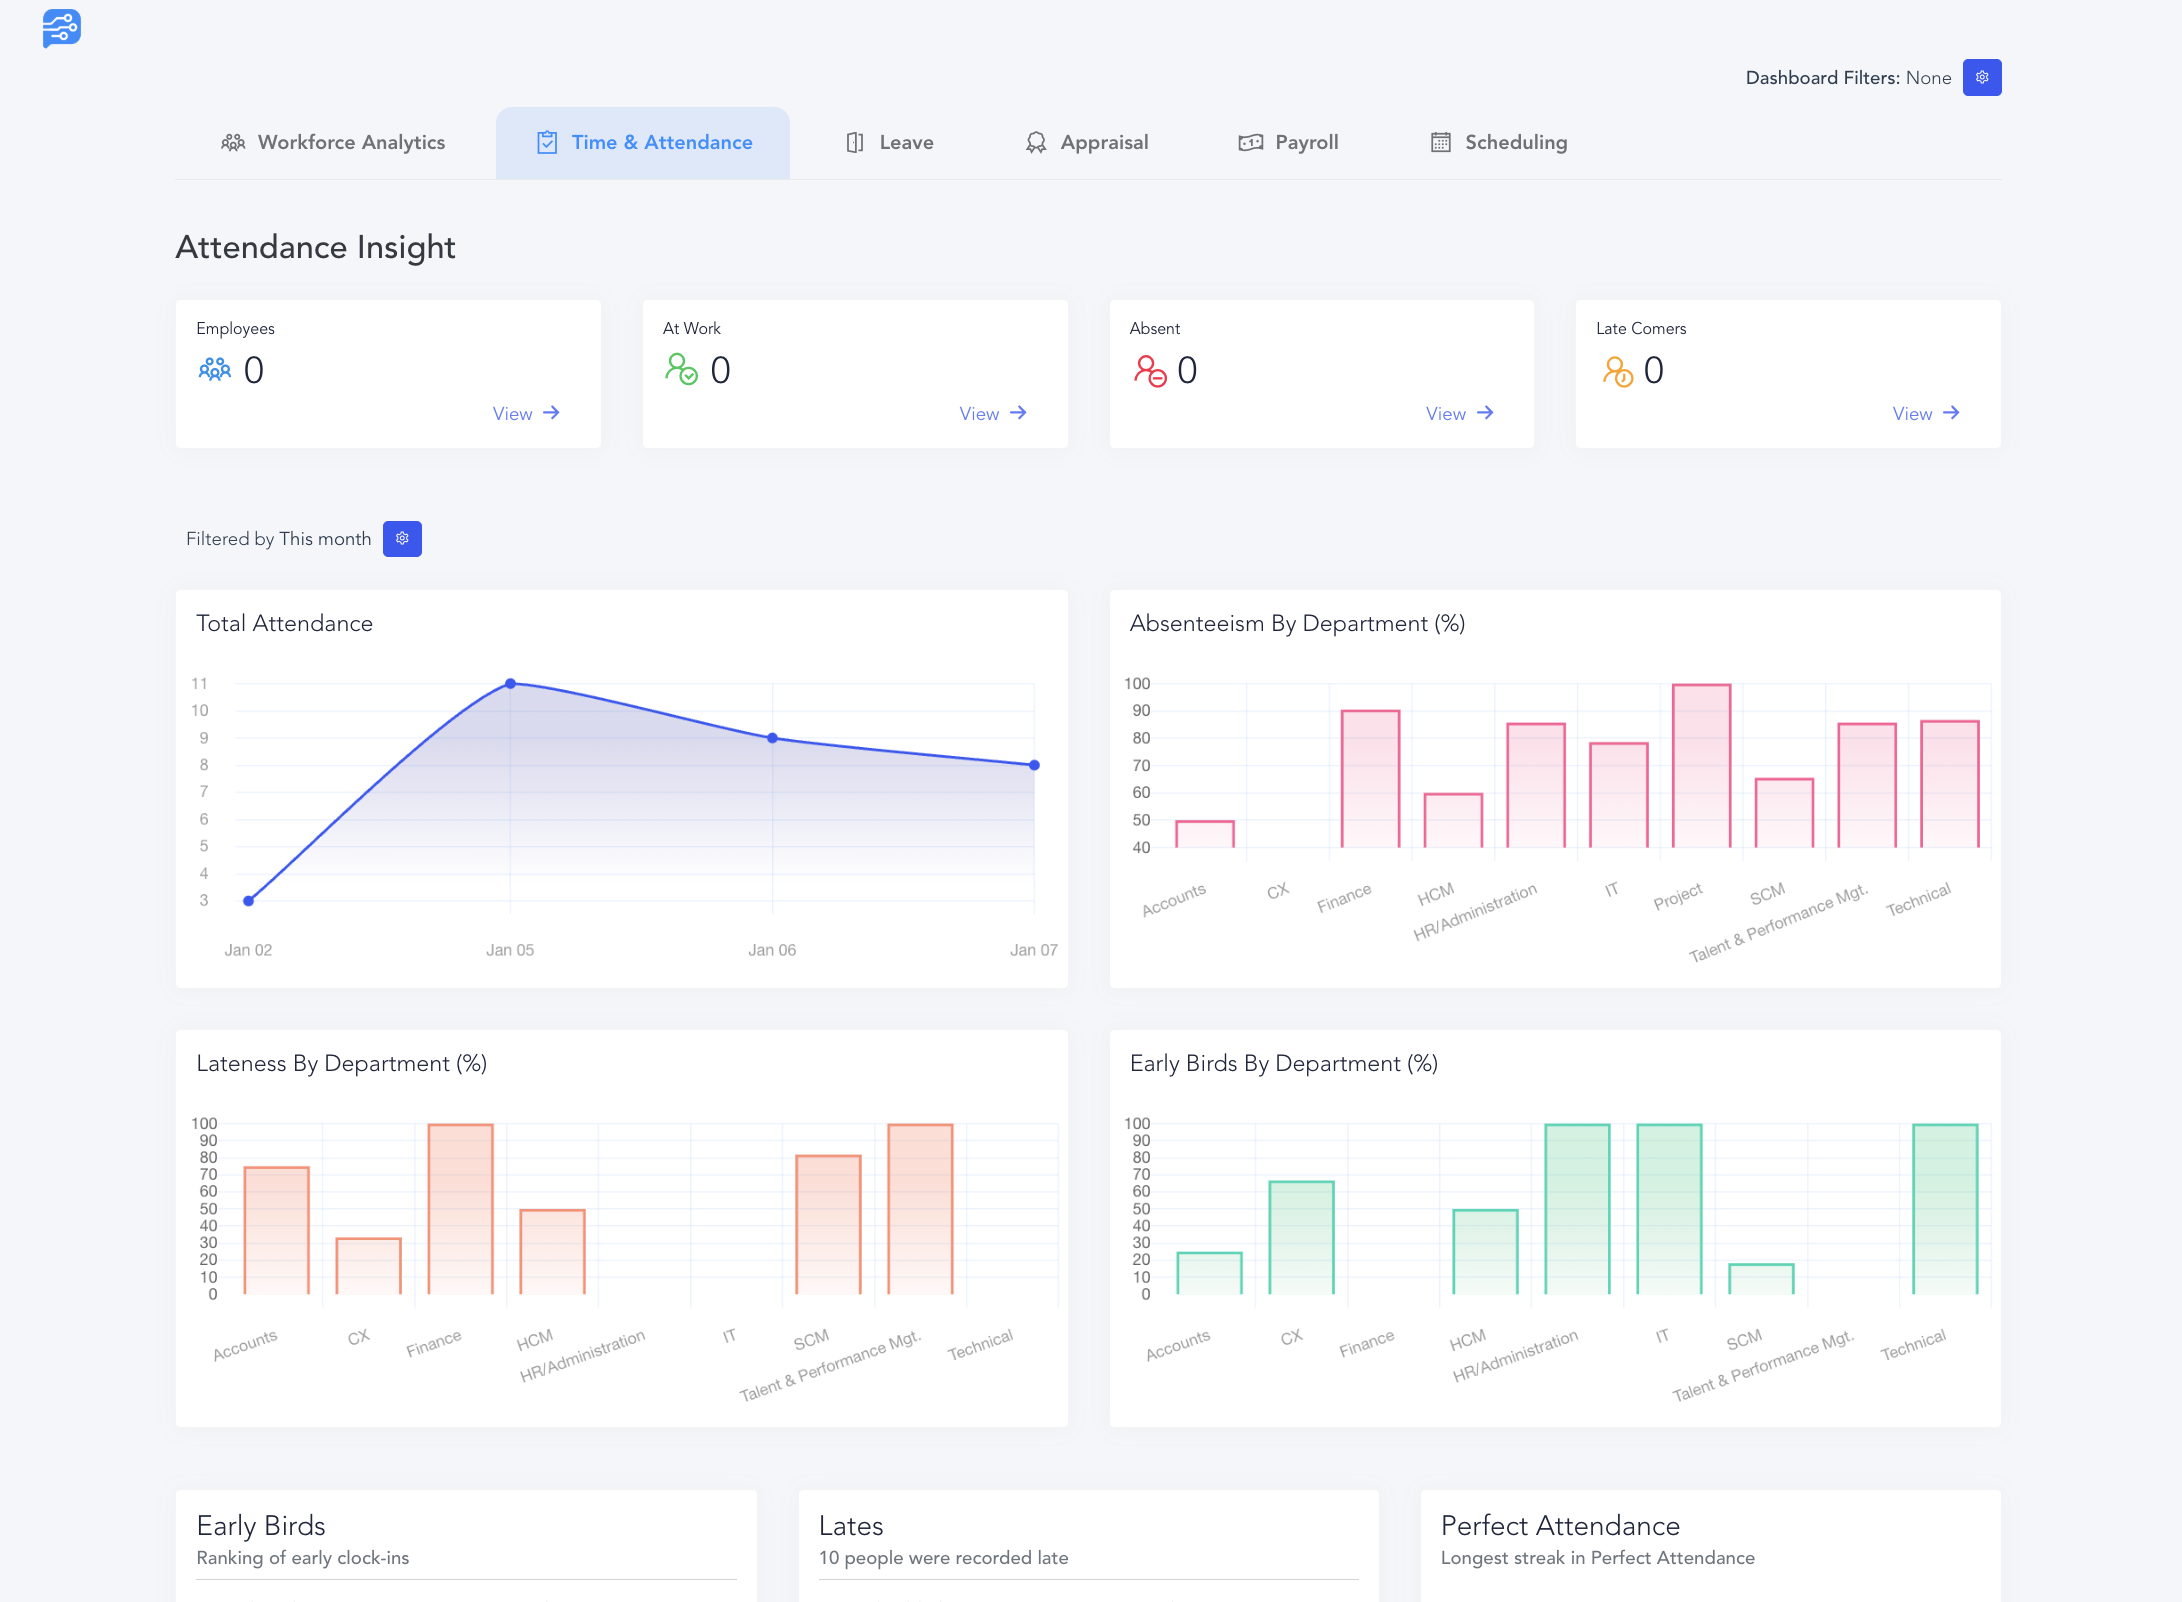Click View on the Late Comers card
The image size is (2182, 1602).
pyautogui.click(x=1925, y=413)
